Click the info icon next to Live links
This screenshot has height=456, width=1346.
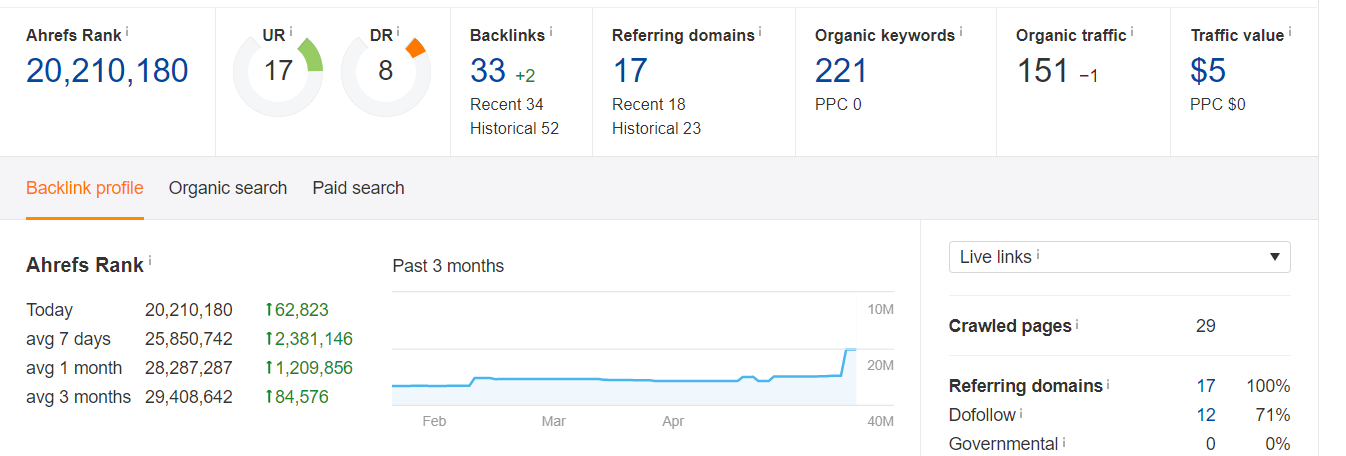(1038, 254)
